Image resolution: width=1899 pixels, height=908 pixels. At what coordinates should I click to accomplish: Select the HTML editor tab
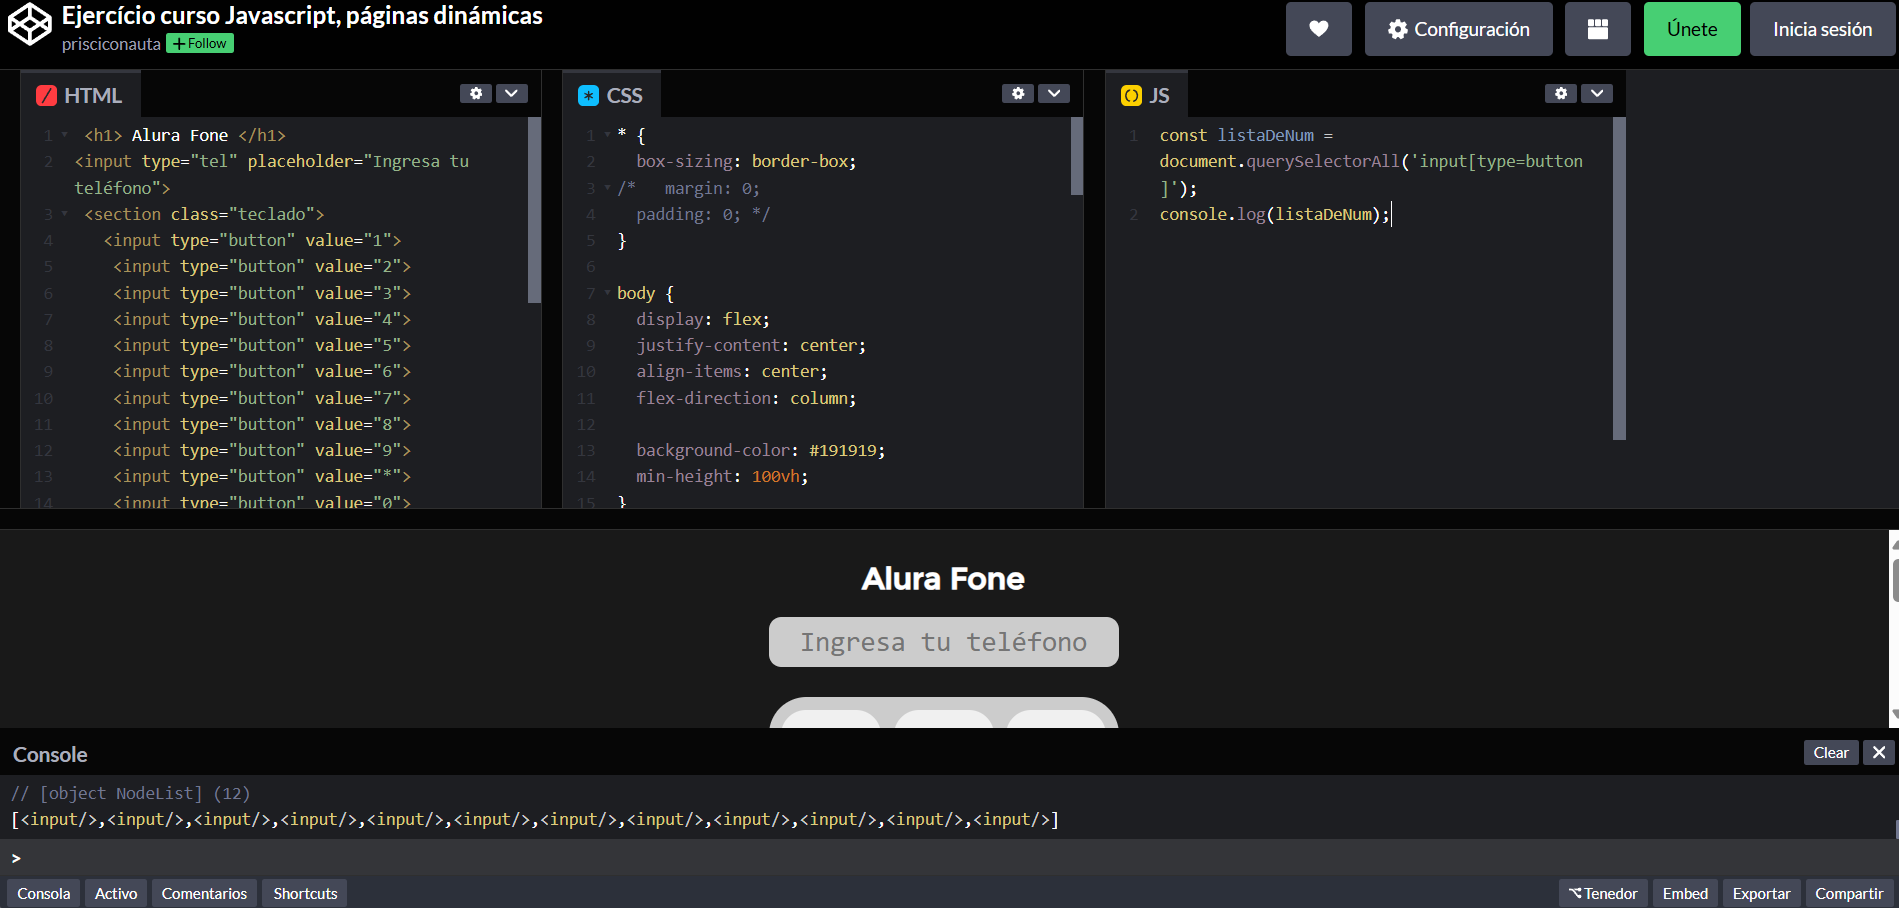click(80, 95)
